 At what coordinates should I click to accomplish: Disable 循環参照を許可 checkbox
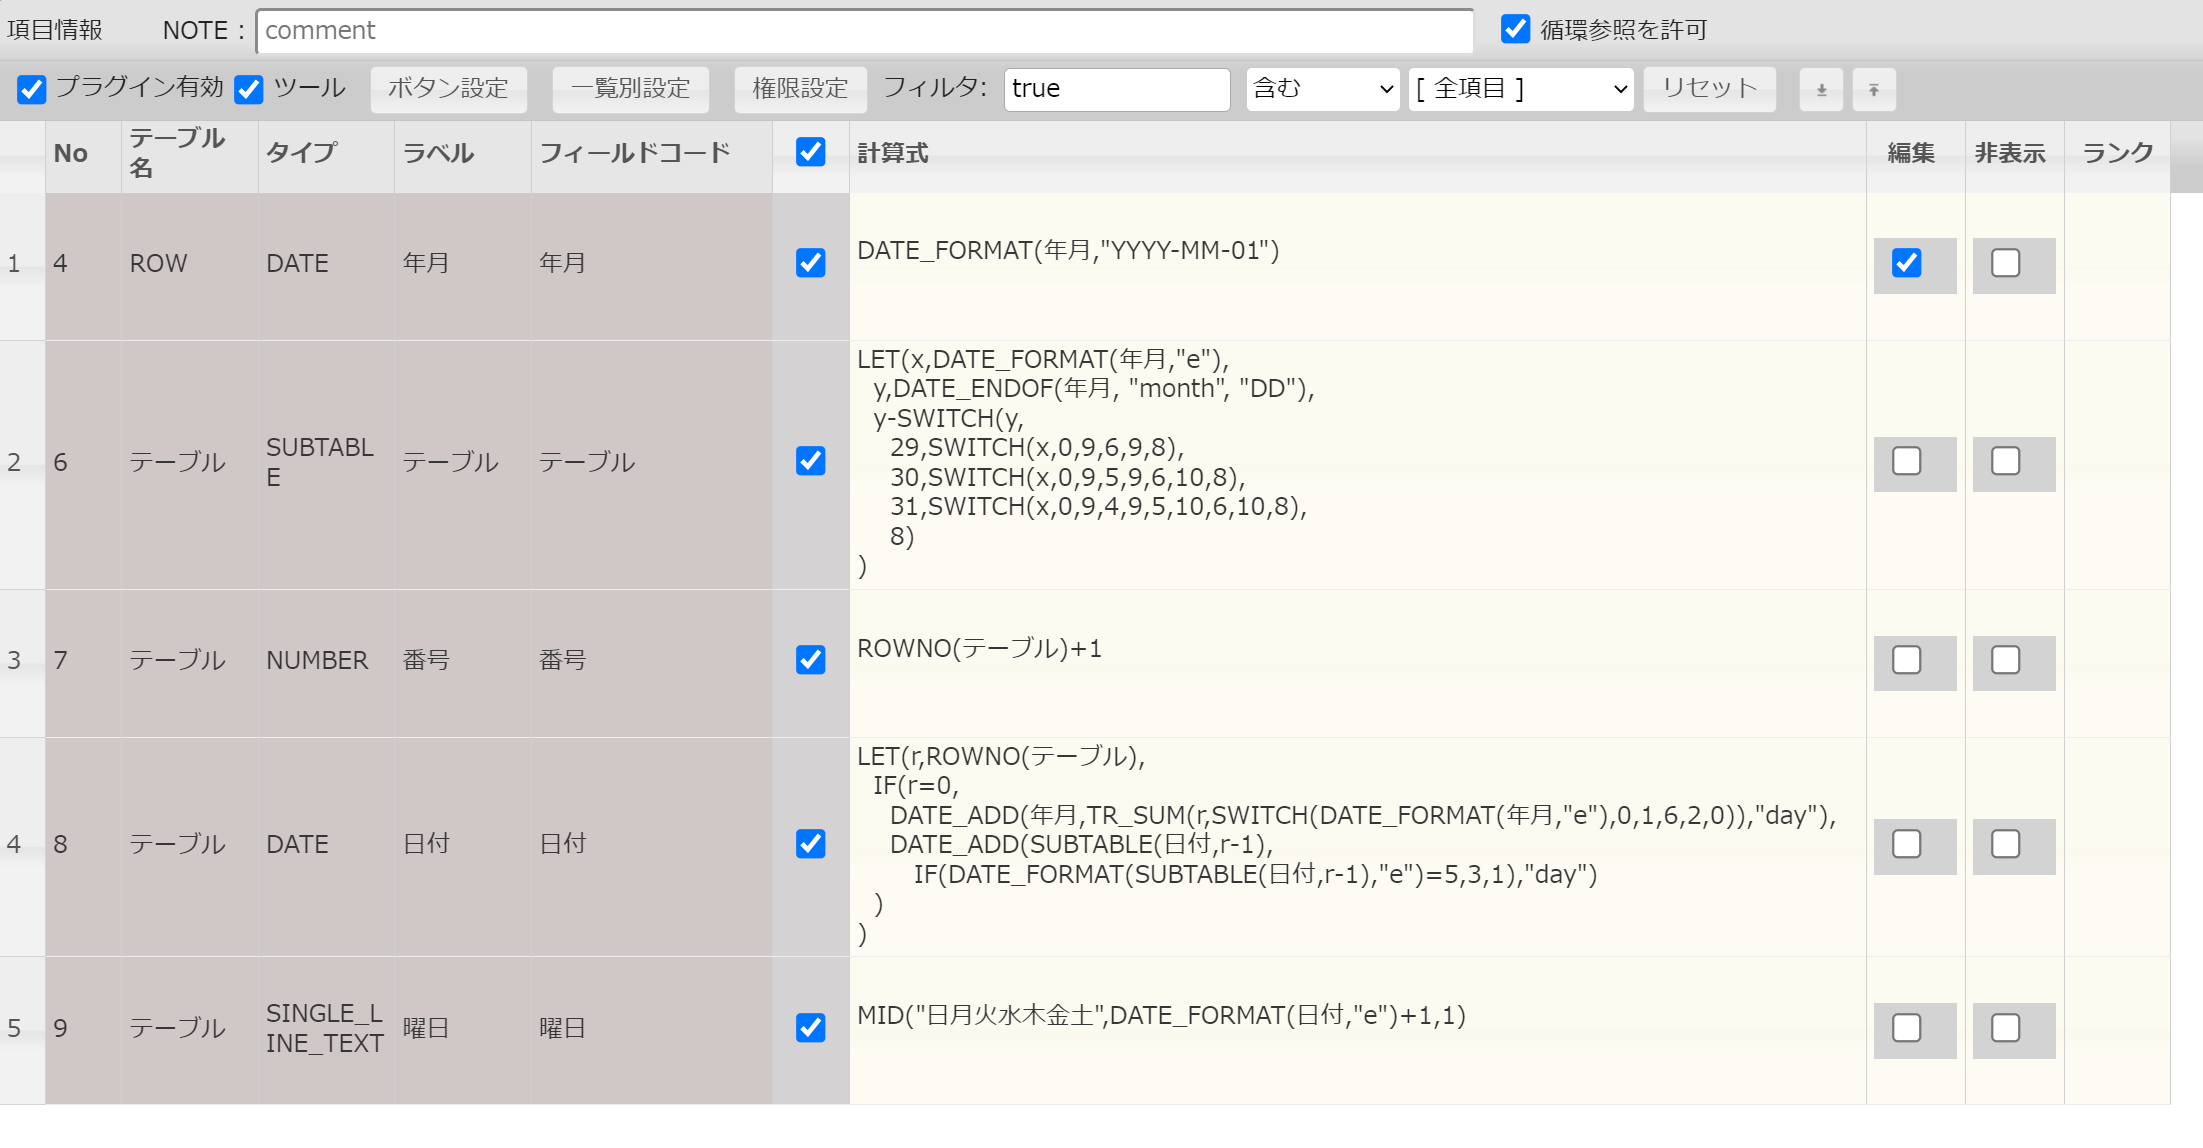(x=1515, y=29)
